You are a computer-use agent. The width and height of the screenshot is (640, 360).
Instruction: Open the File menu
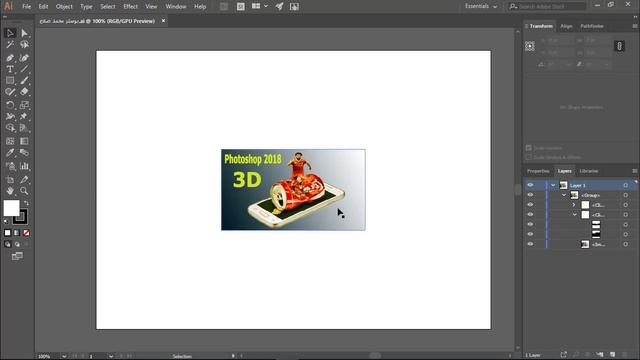point(27,7)
